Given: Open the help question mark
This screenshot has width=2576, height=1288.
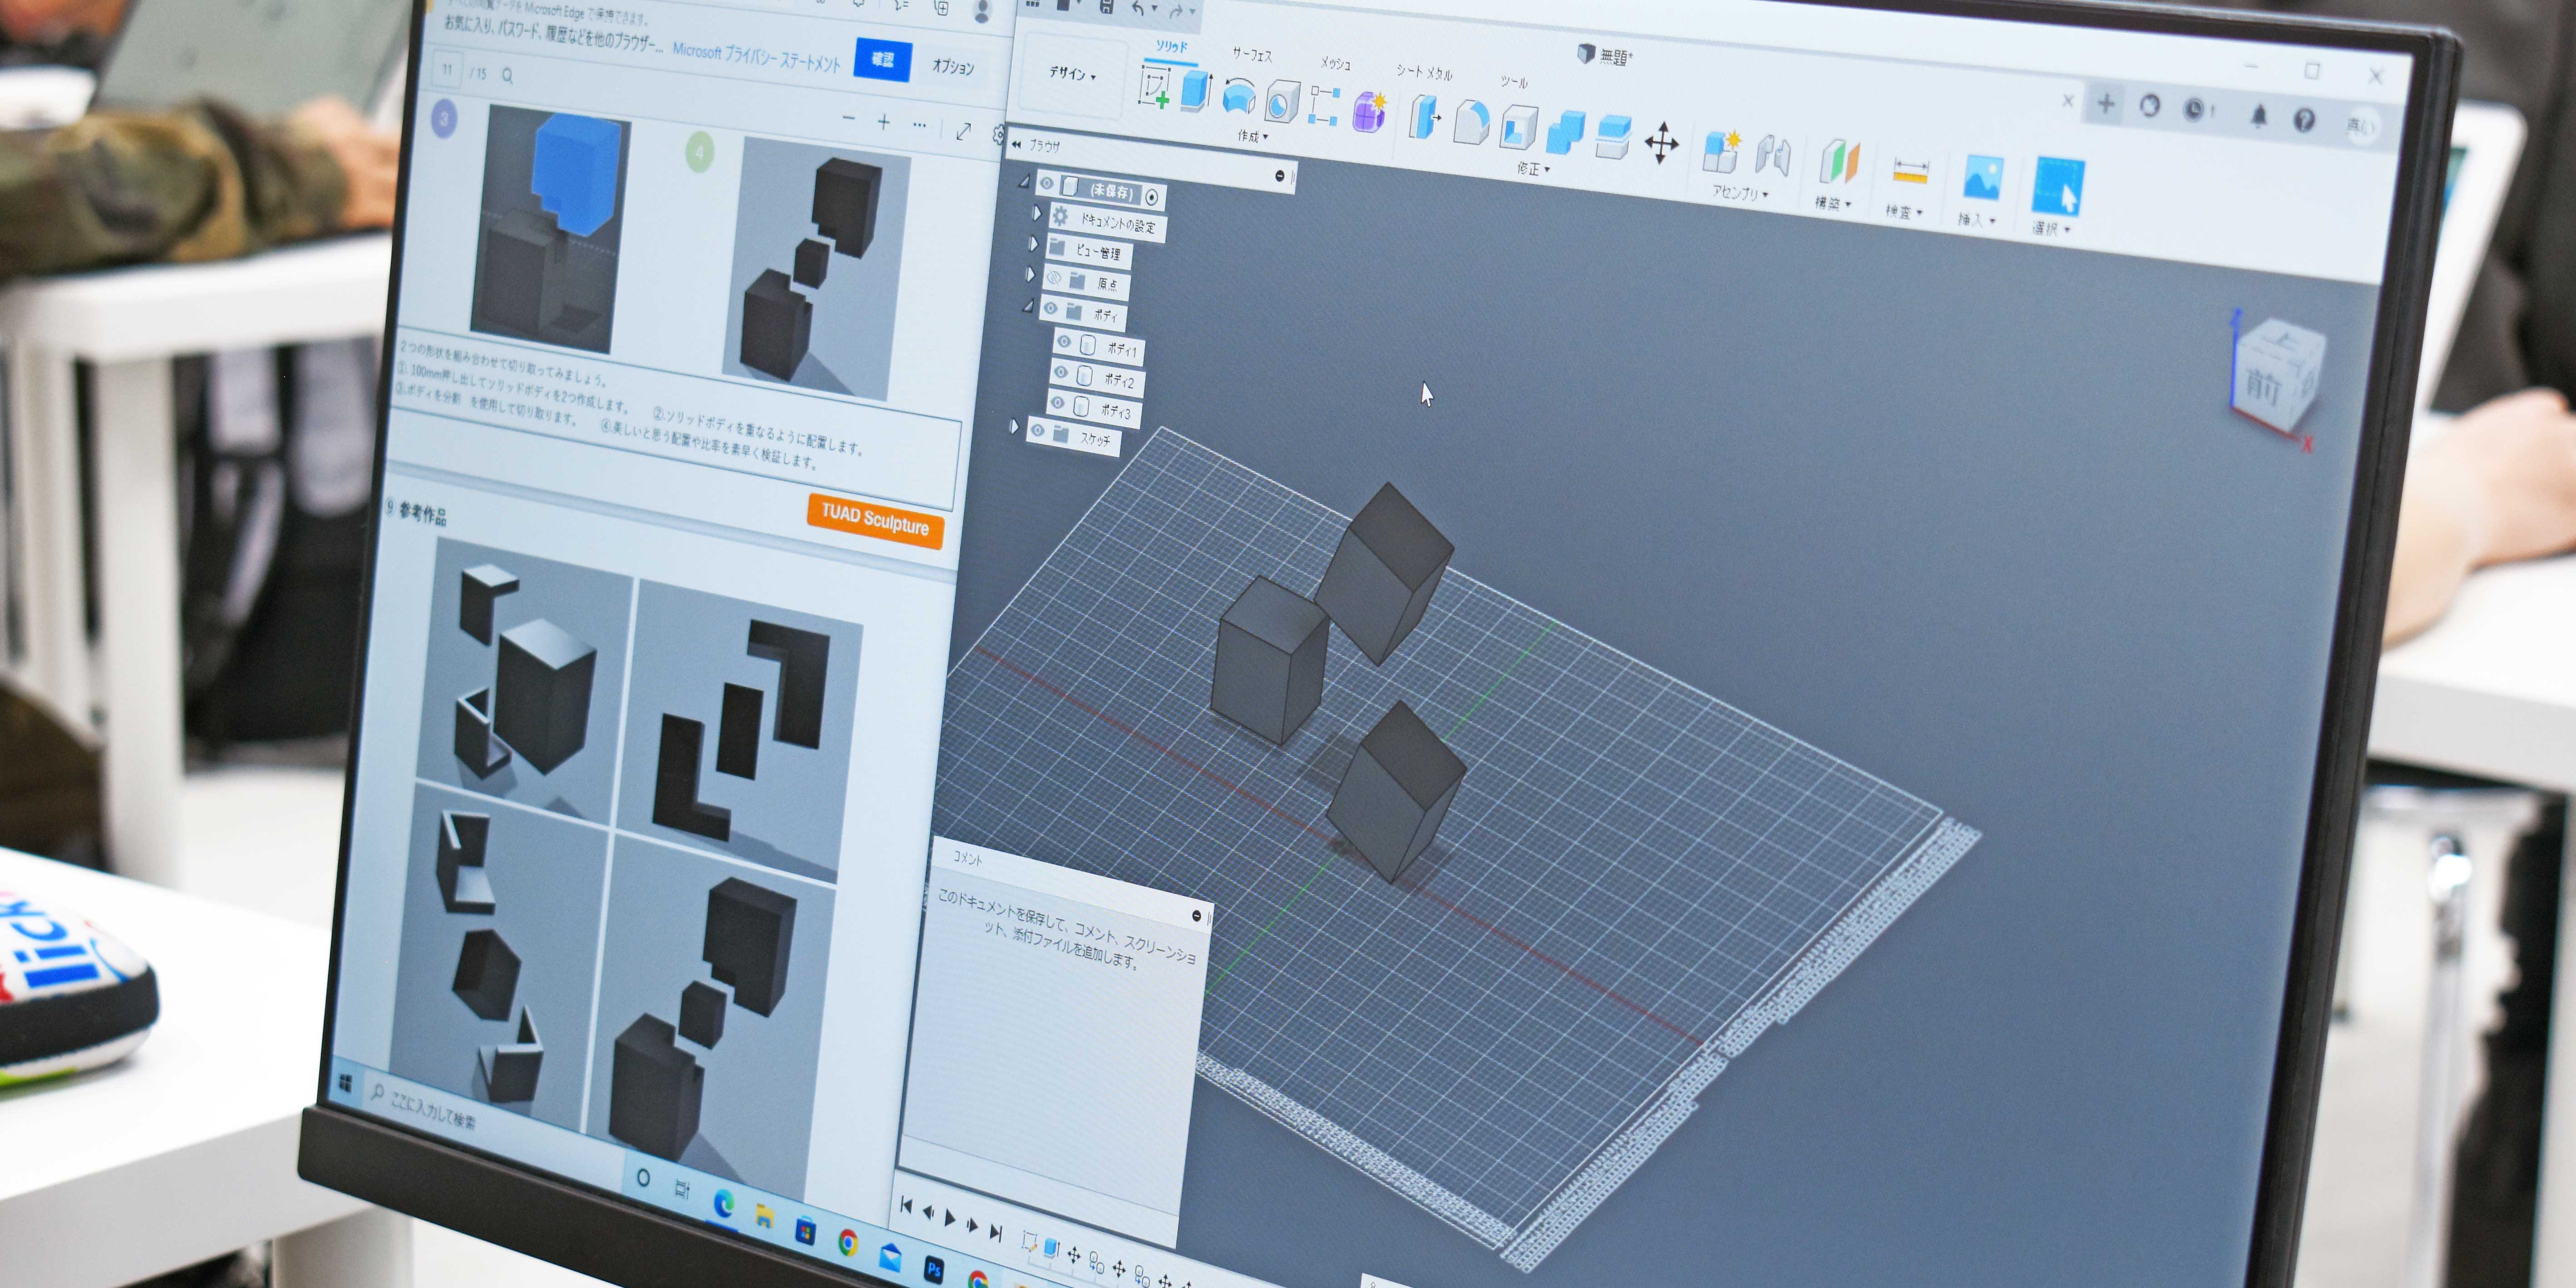Looking at the screenshot, I should pyautogui.click(x=2304, y=121).
